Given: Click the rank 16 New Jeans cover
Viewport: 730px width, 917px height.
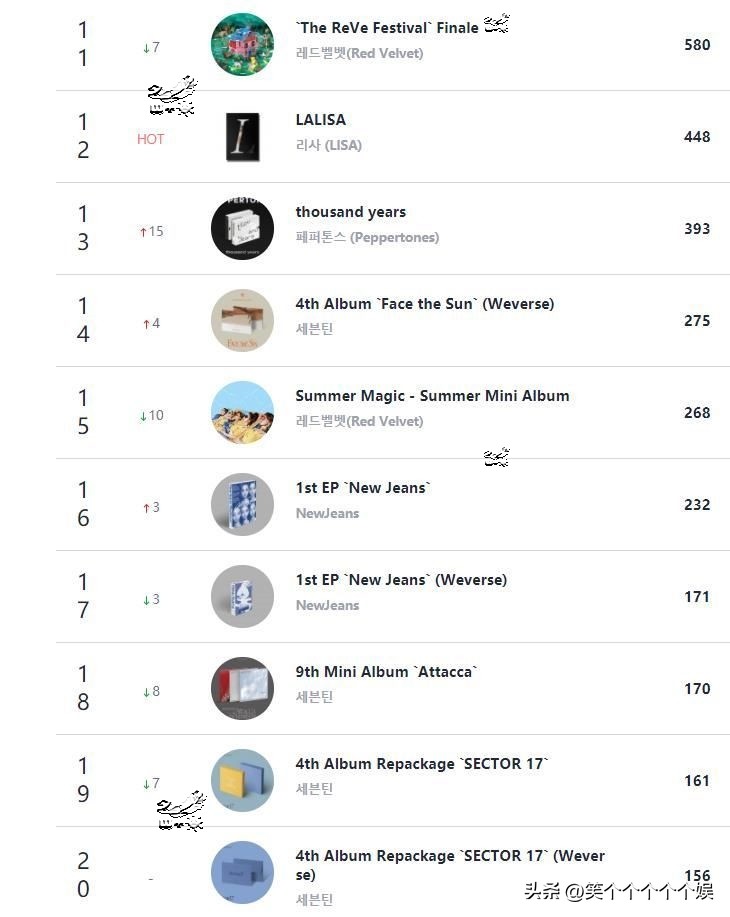Looking at the screenshot, I should 242,504.
